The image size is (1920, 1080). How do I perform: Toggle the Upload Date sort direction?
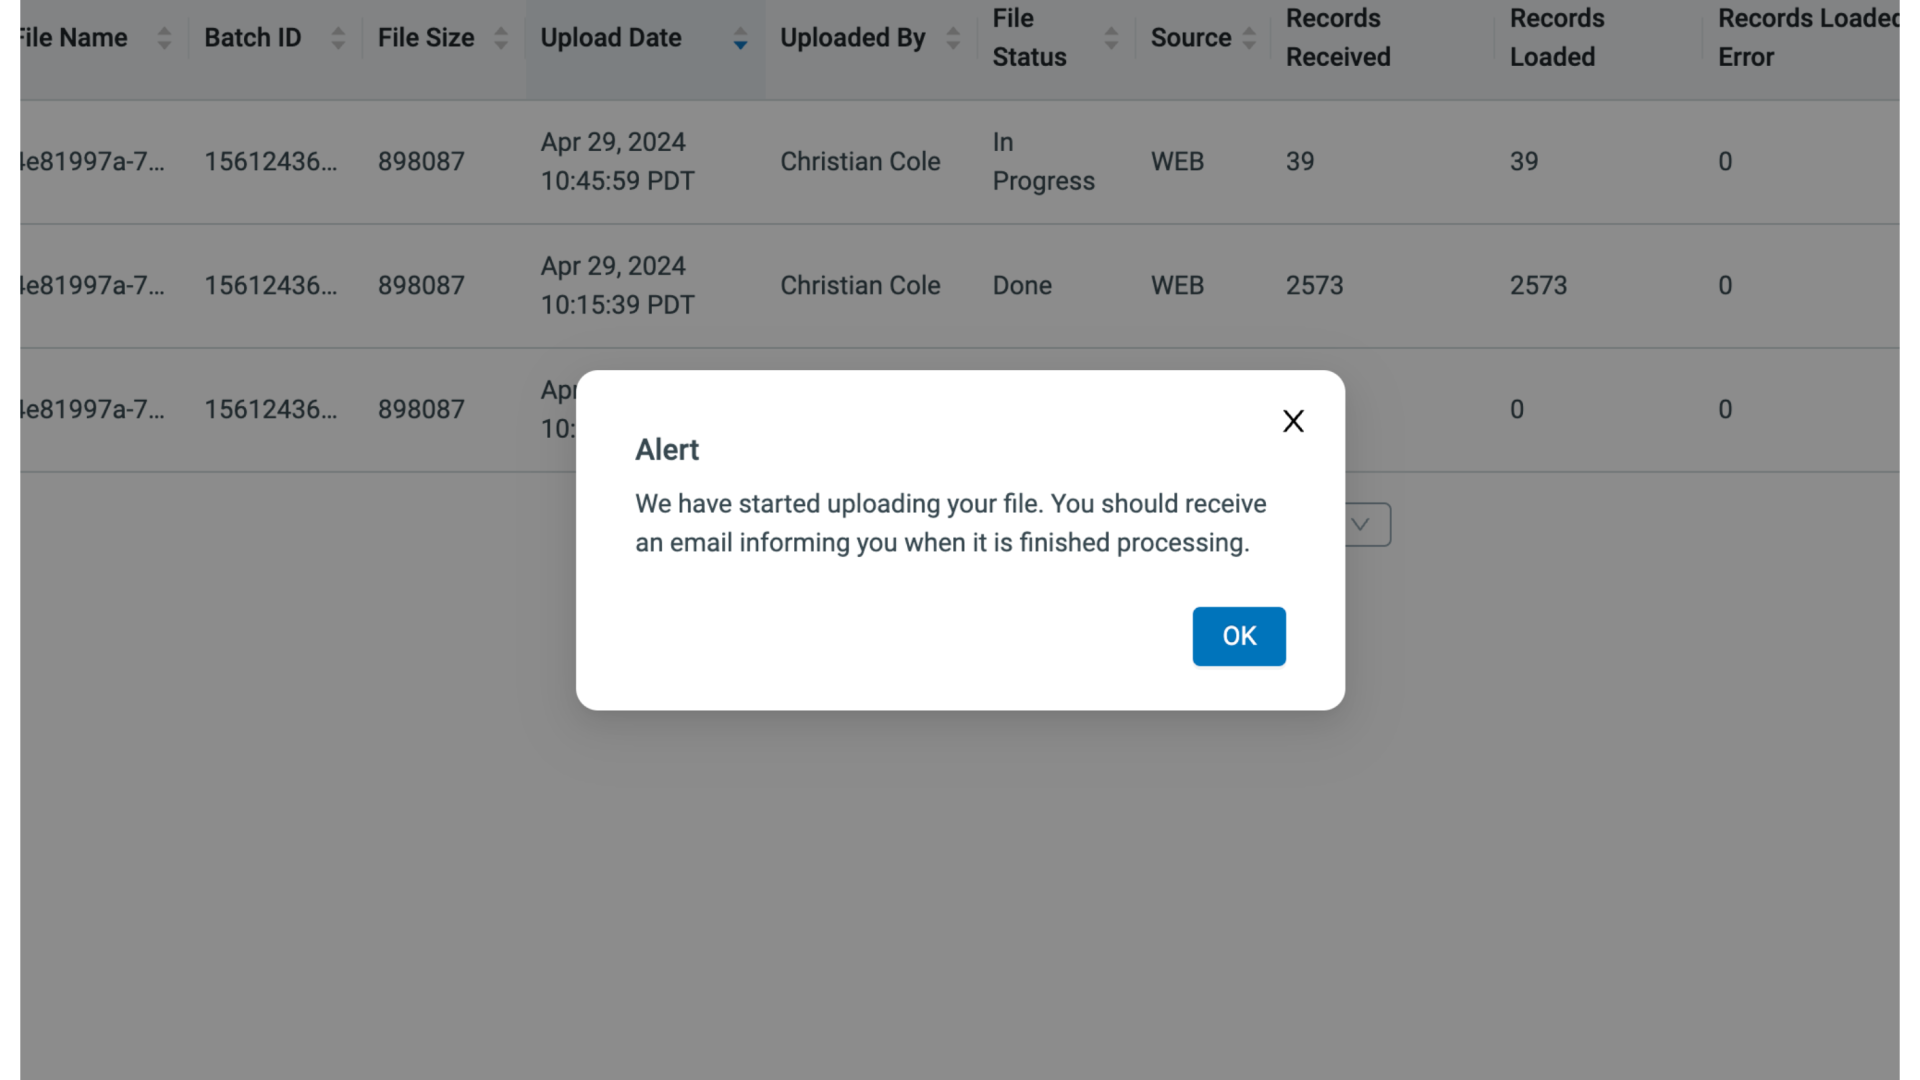coord(740,37)
